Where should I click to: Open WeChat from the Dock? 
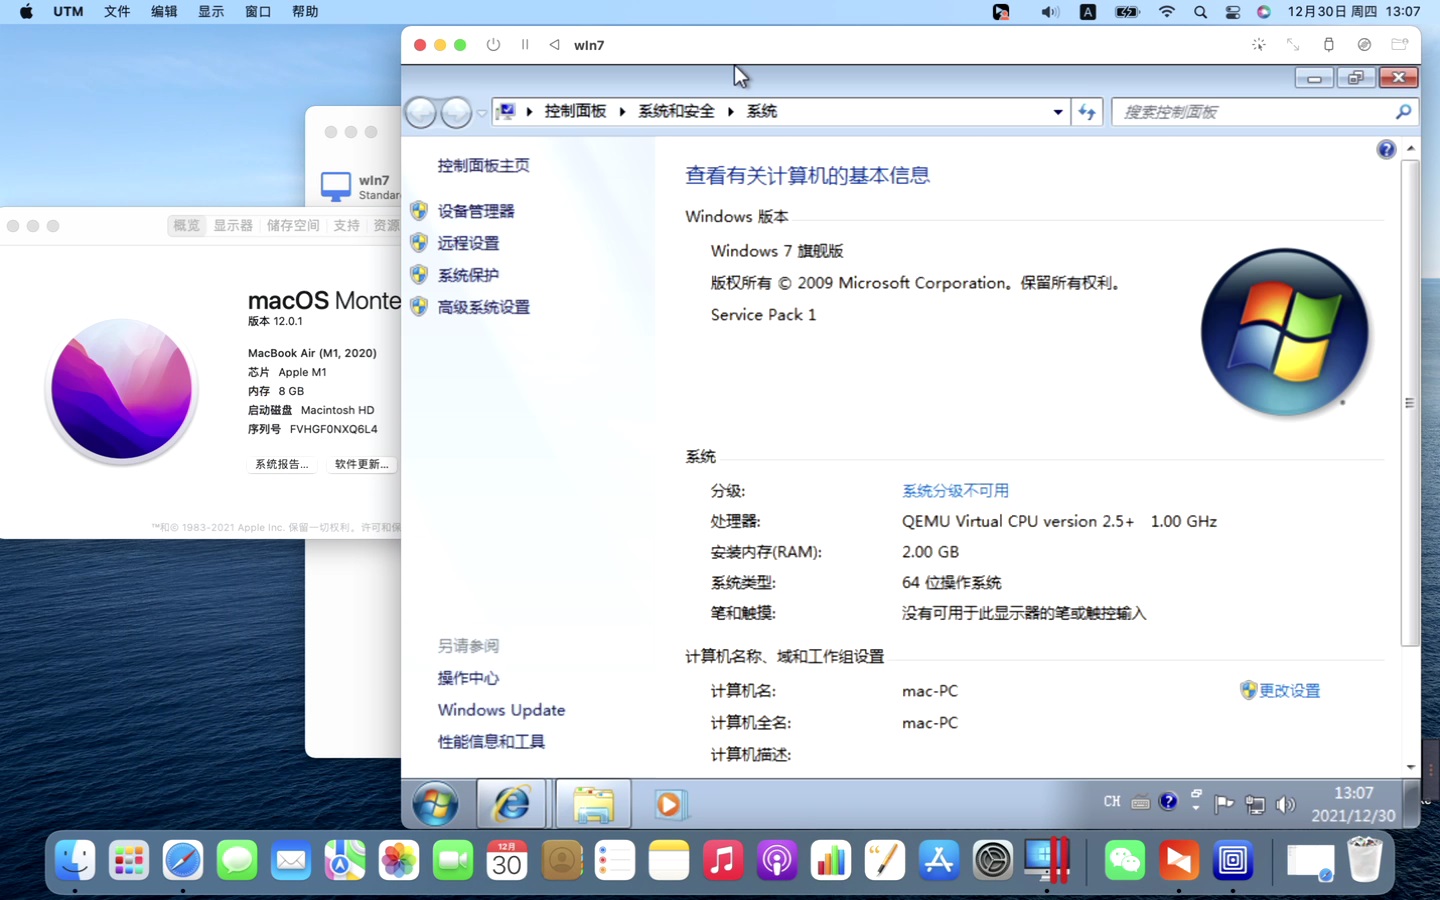(x=1125, y=860)
